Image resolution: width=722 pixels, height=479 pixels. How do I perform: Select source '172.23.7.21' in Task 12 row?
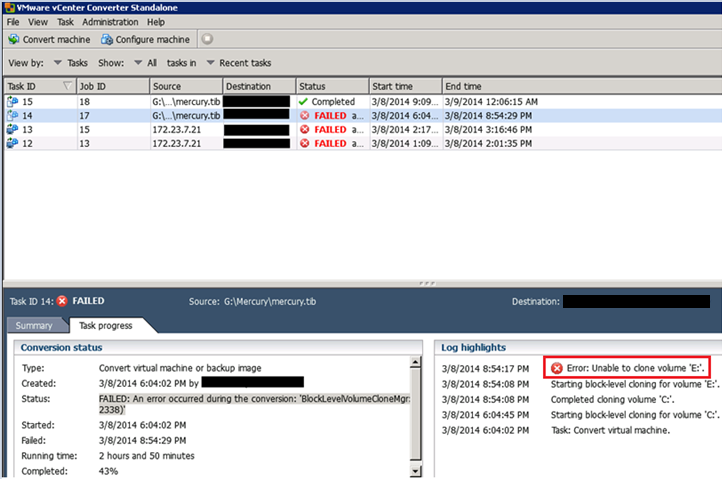pyautogui.click(x=177, y=143)
